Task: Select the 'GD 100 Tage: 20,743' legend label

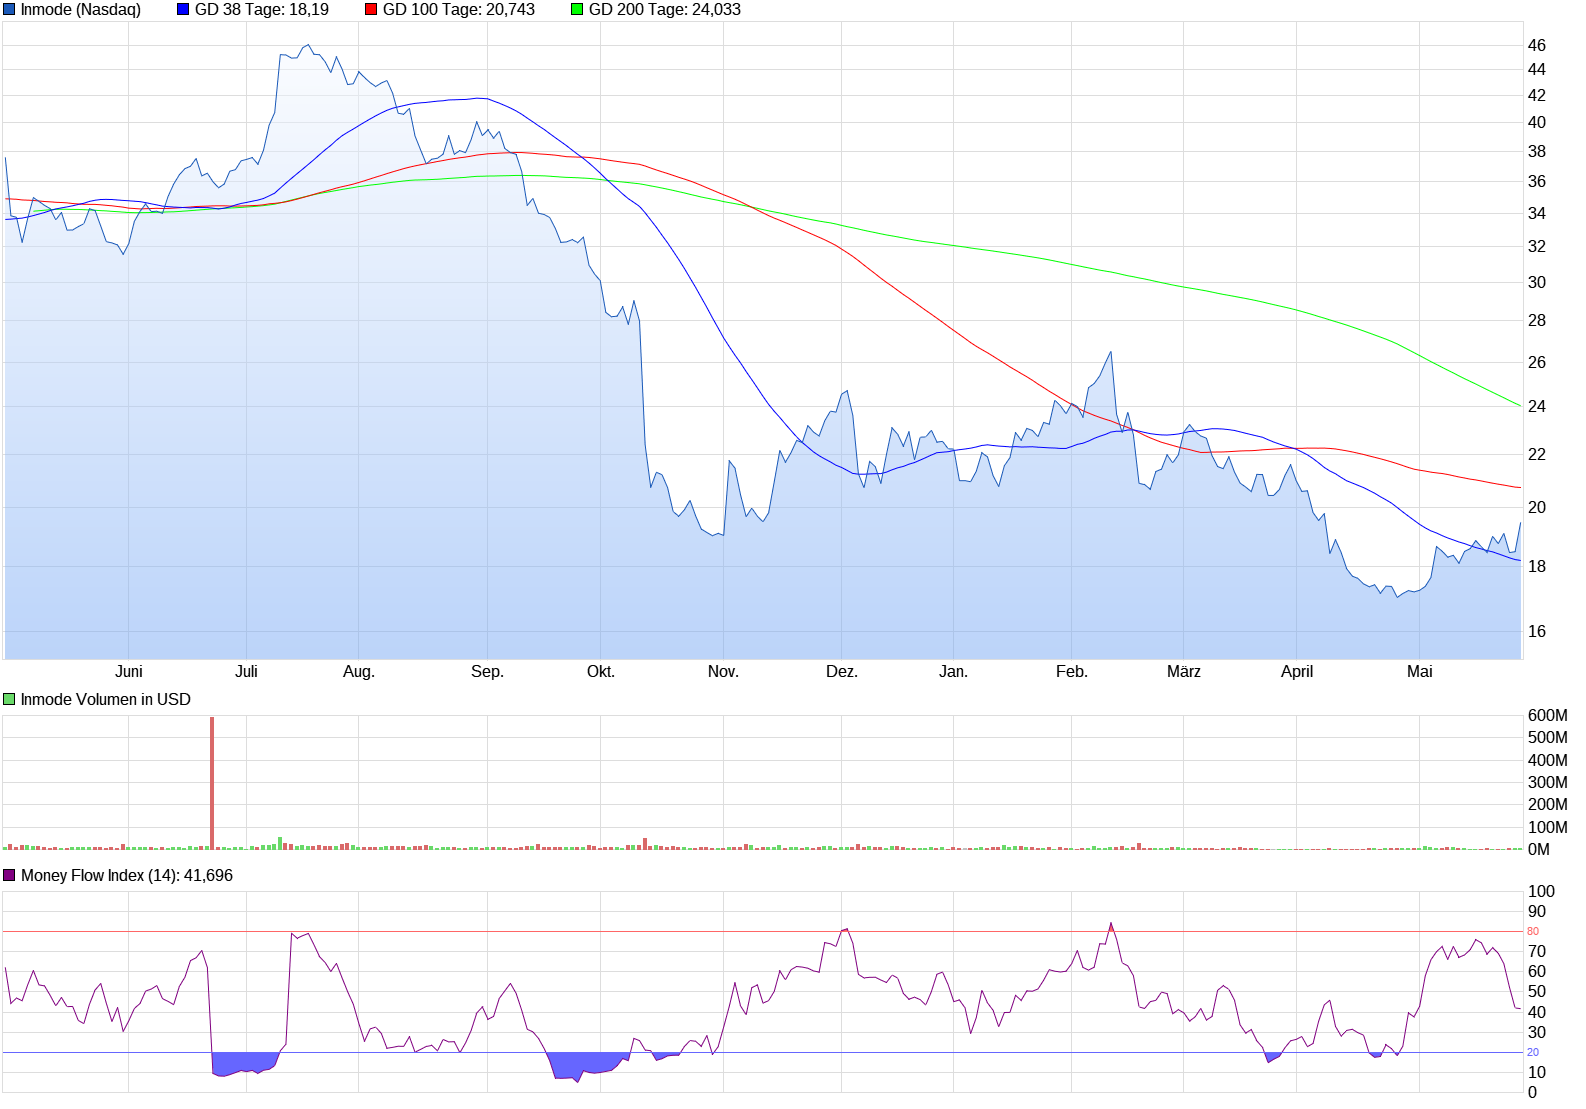Action: tap(458, 10)
